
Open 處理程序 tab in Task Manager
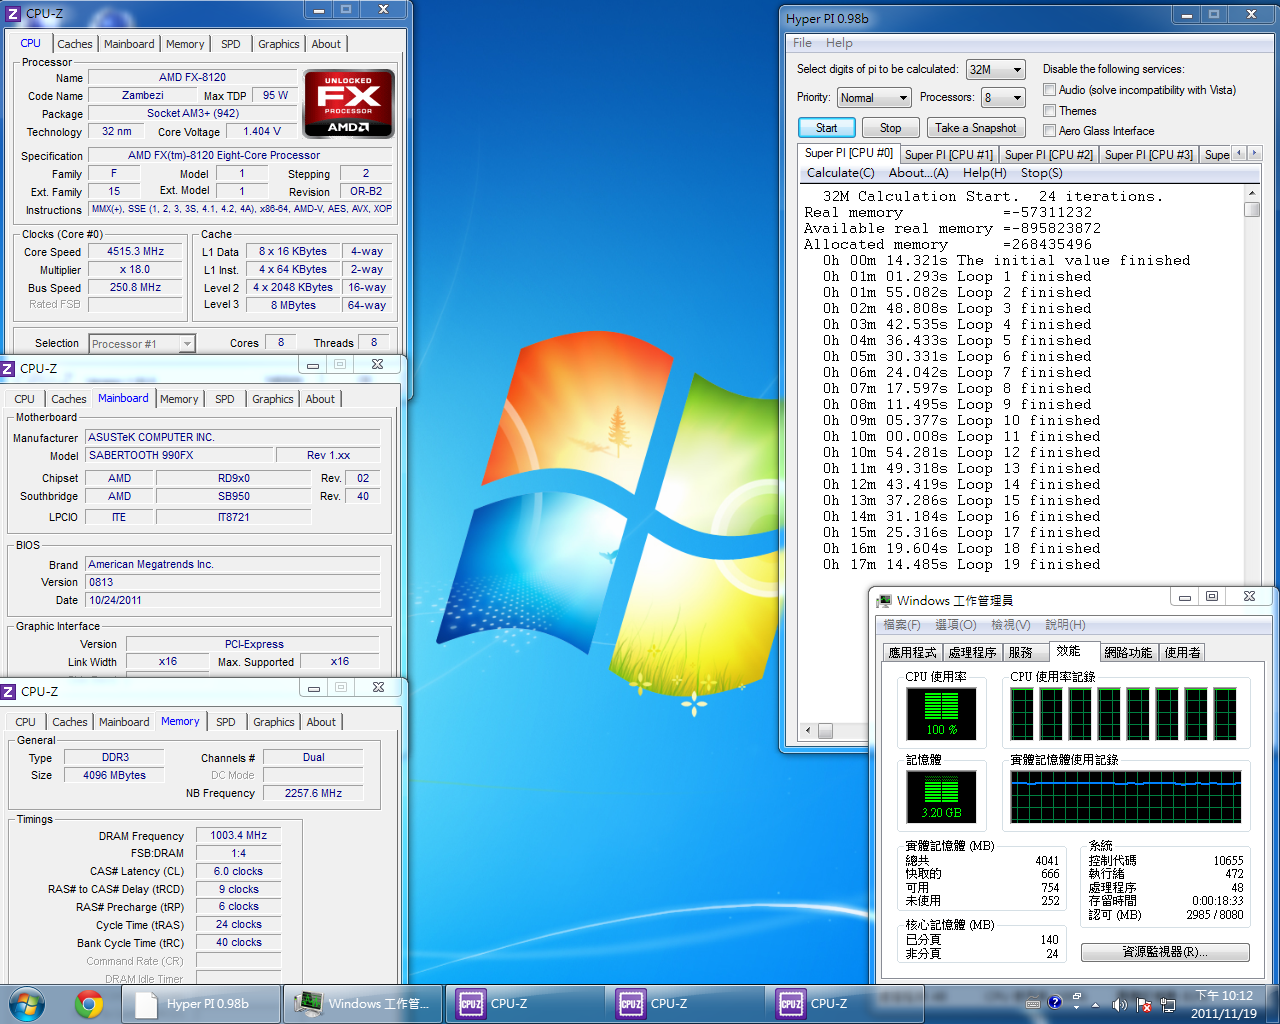point(972,652)
